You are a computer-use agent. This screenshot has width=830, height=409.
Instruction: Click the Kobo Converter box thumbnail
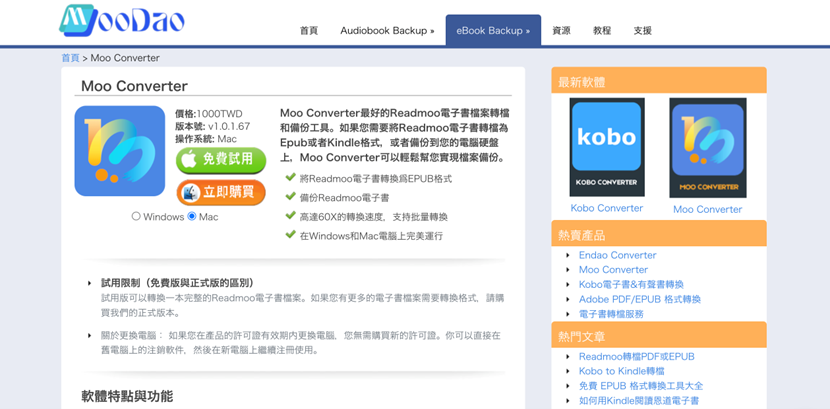[607, 147]
